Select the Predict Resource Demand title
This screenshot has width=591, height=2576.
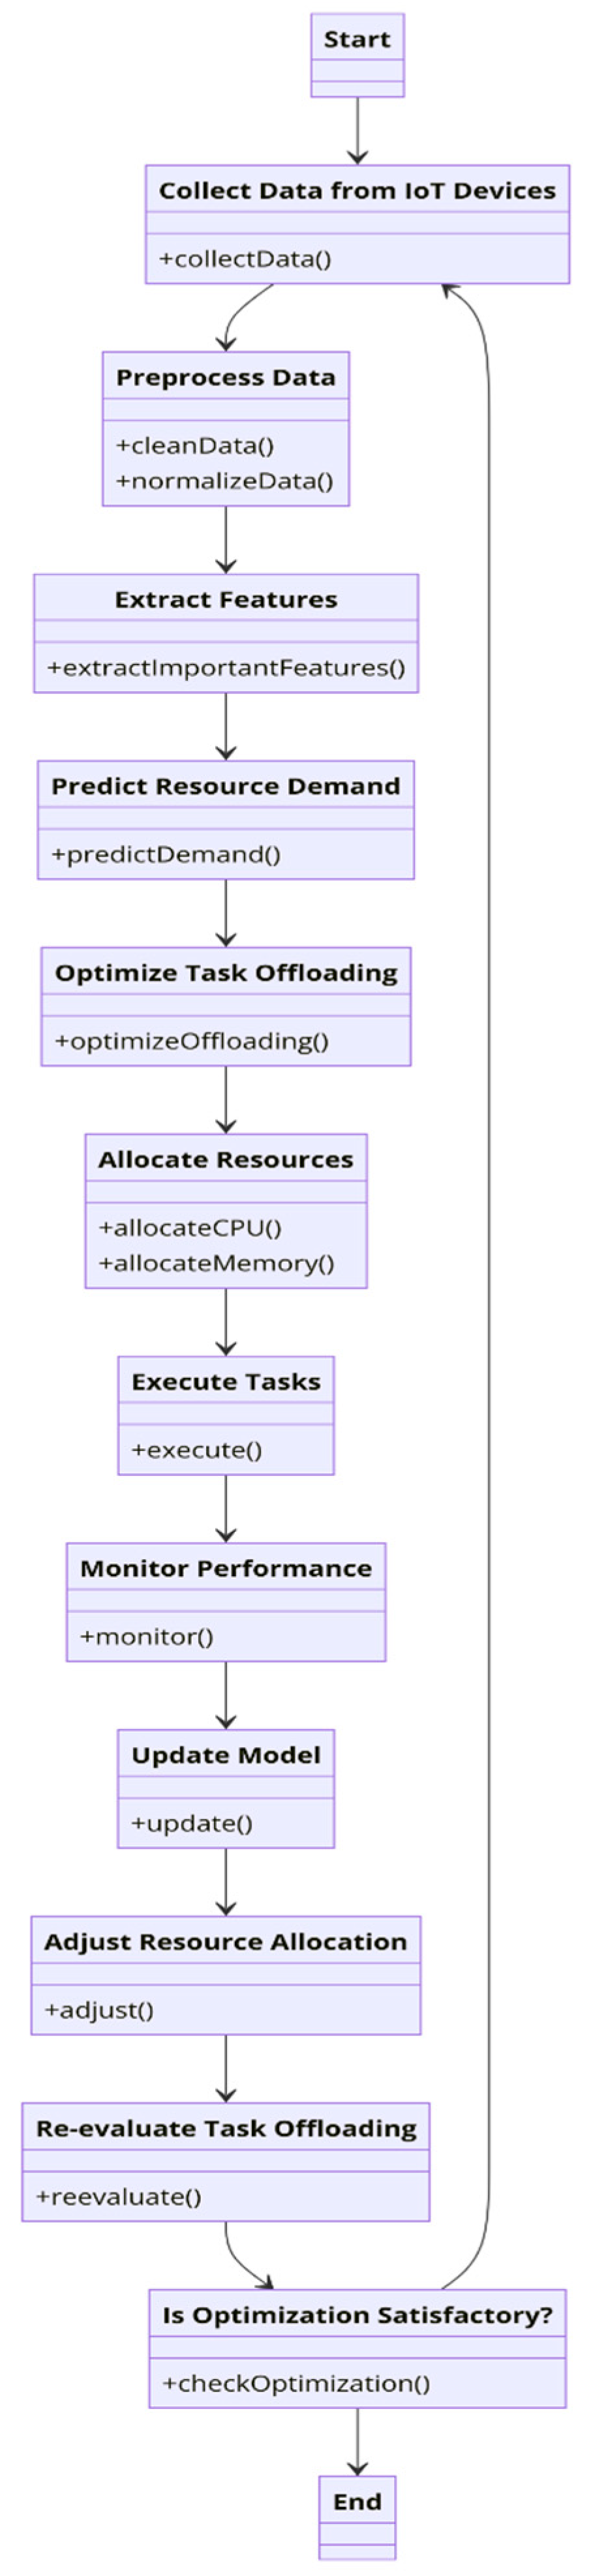coord(226,787)
